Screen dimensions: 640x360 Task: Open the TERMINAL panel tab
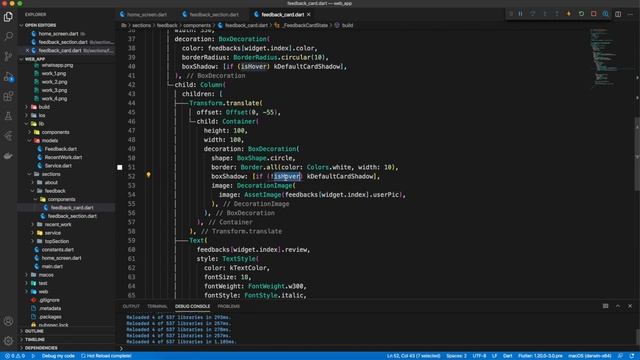point(158,306)
